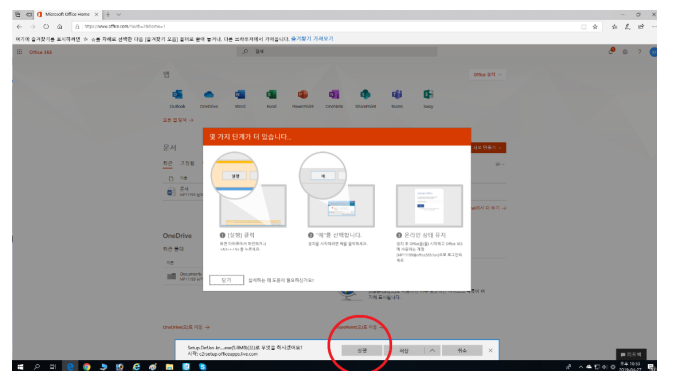Viewport: 683px width, 386px height.
Task: Click the 즐겨찾기 가져오기 link
Action: 312,39
